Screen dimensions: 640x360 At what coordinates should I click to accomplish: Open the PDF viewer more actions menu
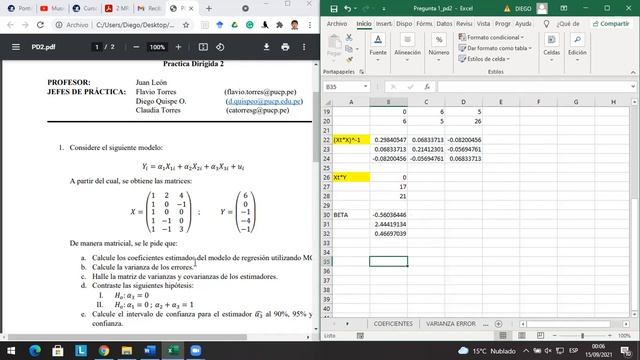[304, 47]
